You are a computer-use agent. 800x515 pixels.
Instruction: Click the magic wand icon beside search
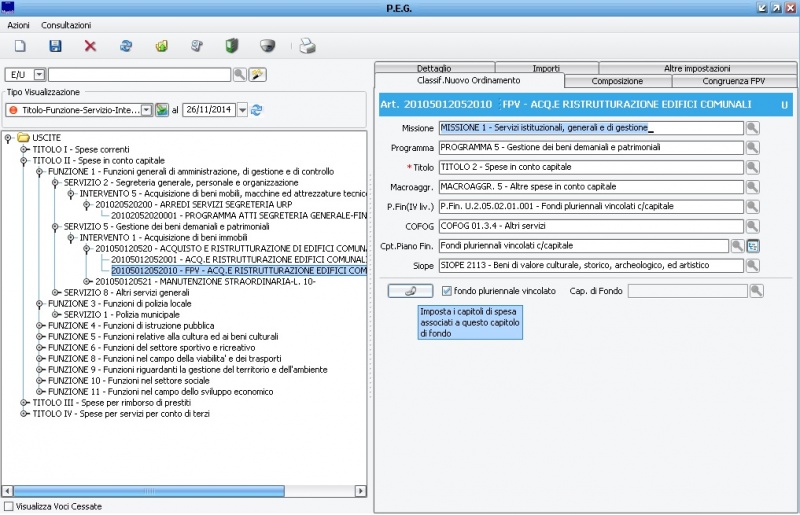point(257,74)
